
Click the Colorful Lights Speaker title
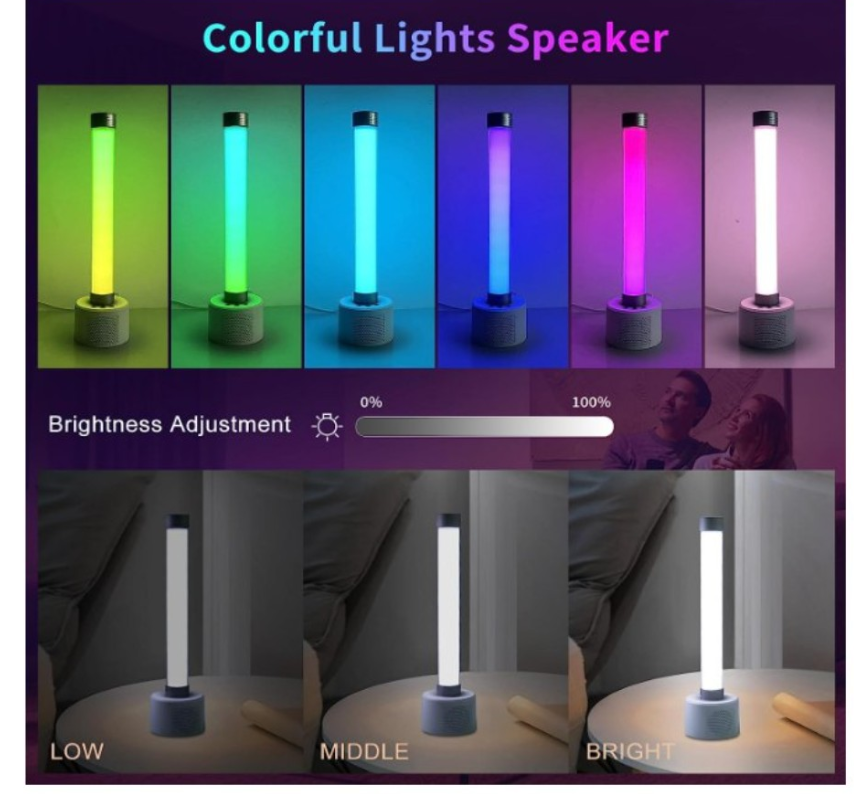435,38
